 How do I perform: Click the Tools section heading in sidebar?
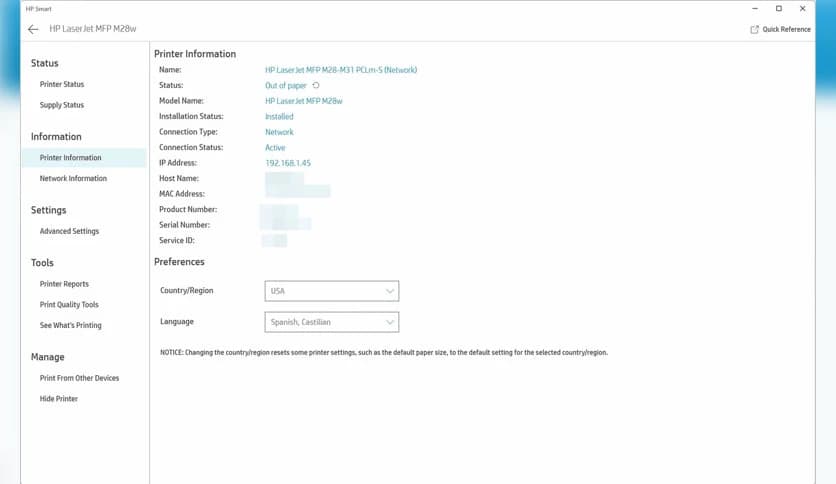(x=42, y=263)
